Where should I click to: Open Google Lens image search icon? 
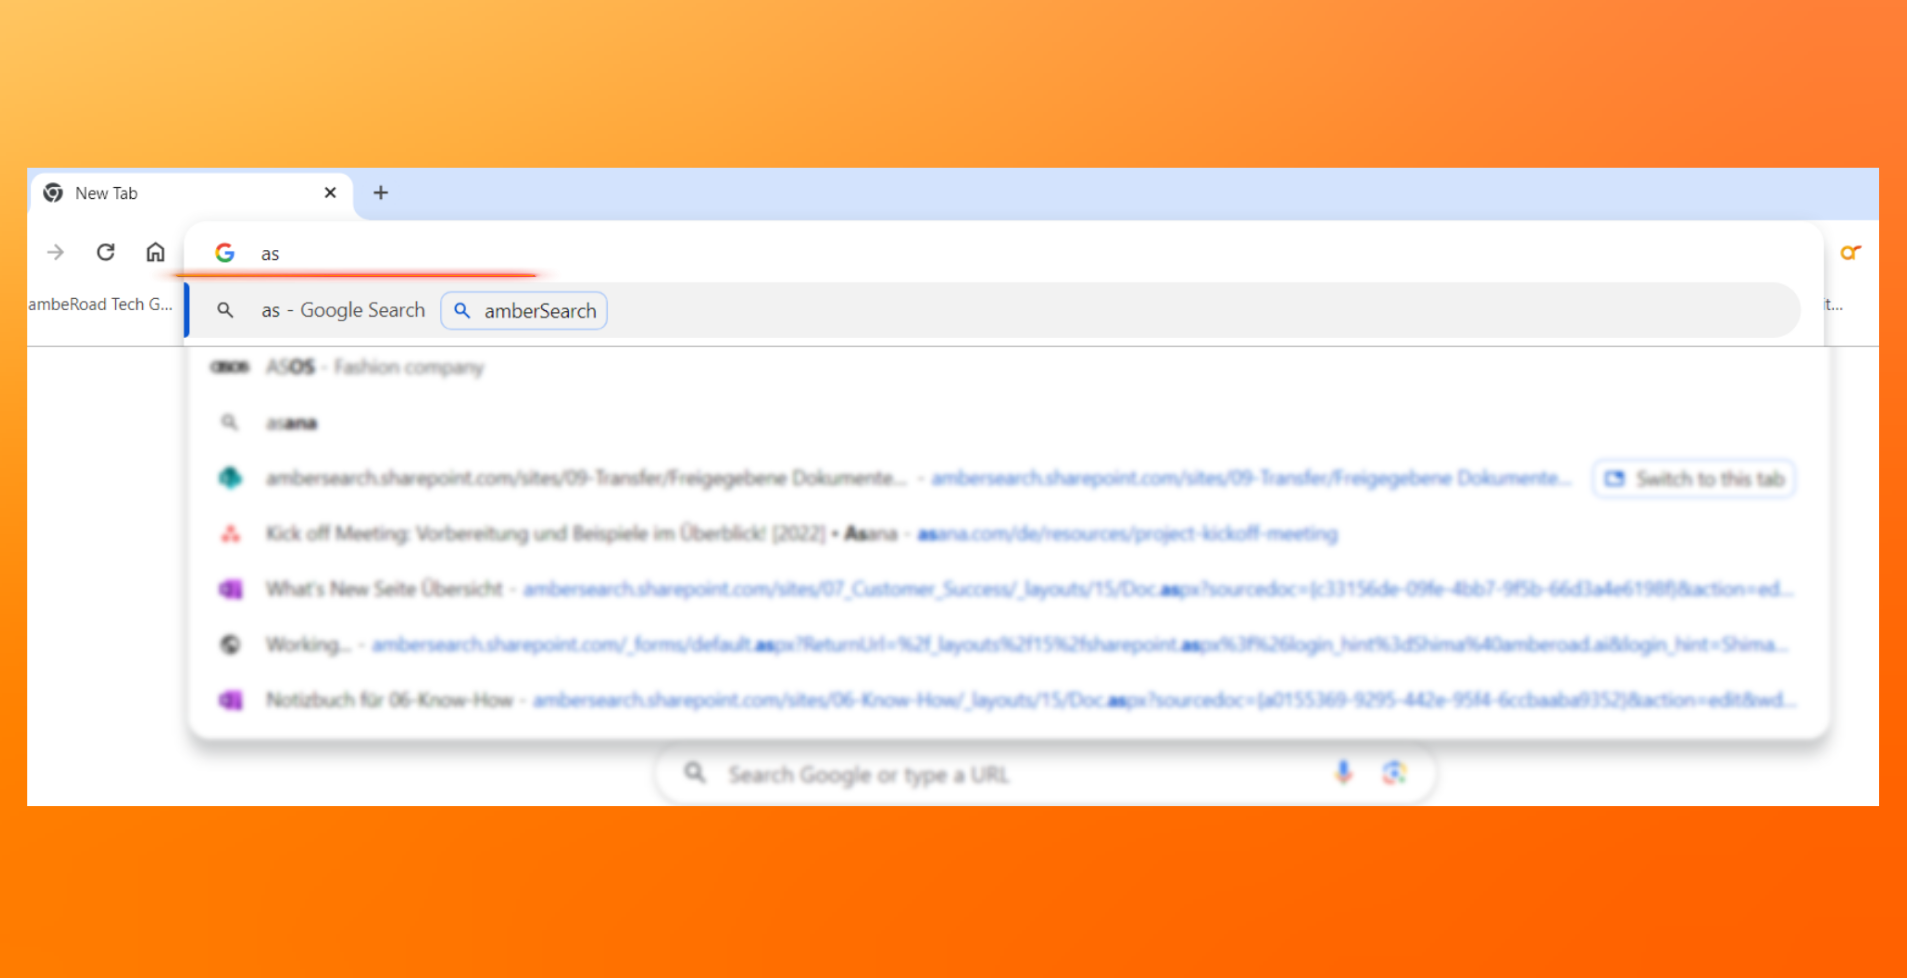1395,772
